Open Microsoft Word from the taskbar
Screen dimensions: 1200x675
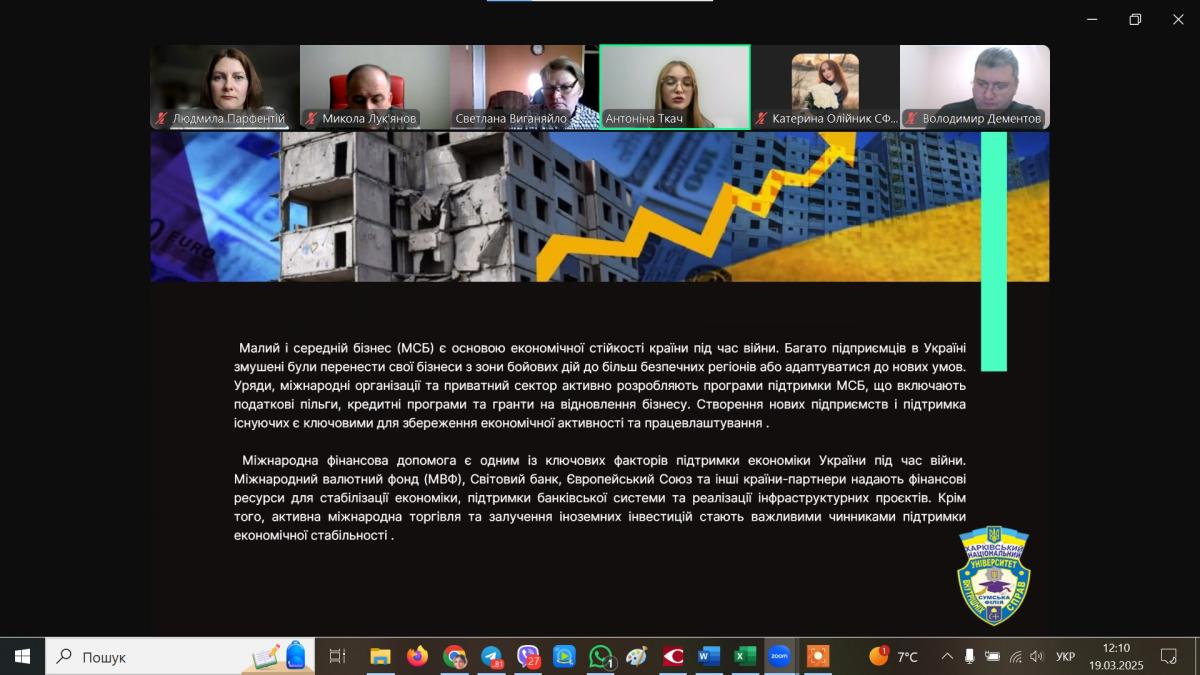coord(709,656)
